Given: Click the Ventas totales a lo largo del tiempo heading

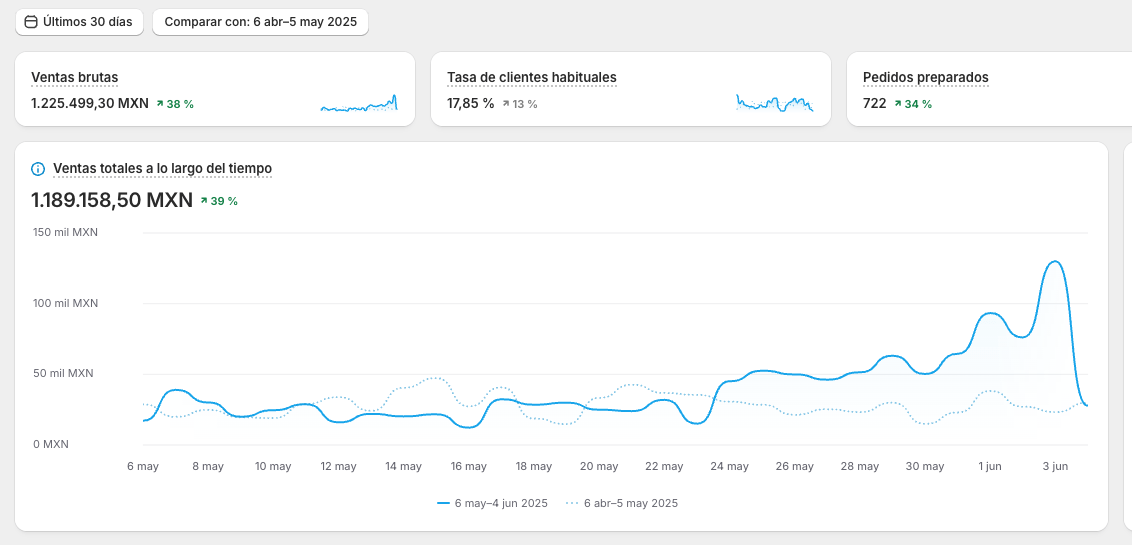Looking at the screenshot, I should 162,169.
